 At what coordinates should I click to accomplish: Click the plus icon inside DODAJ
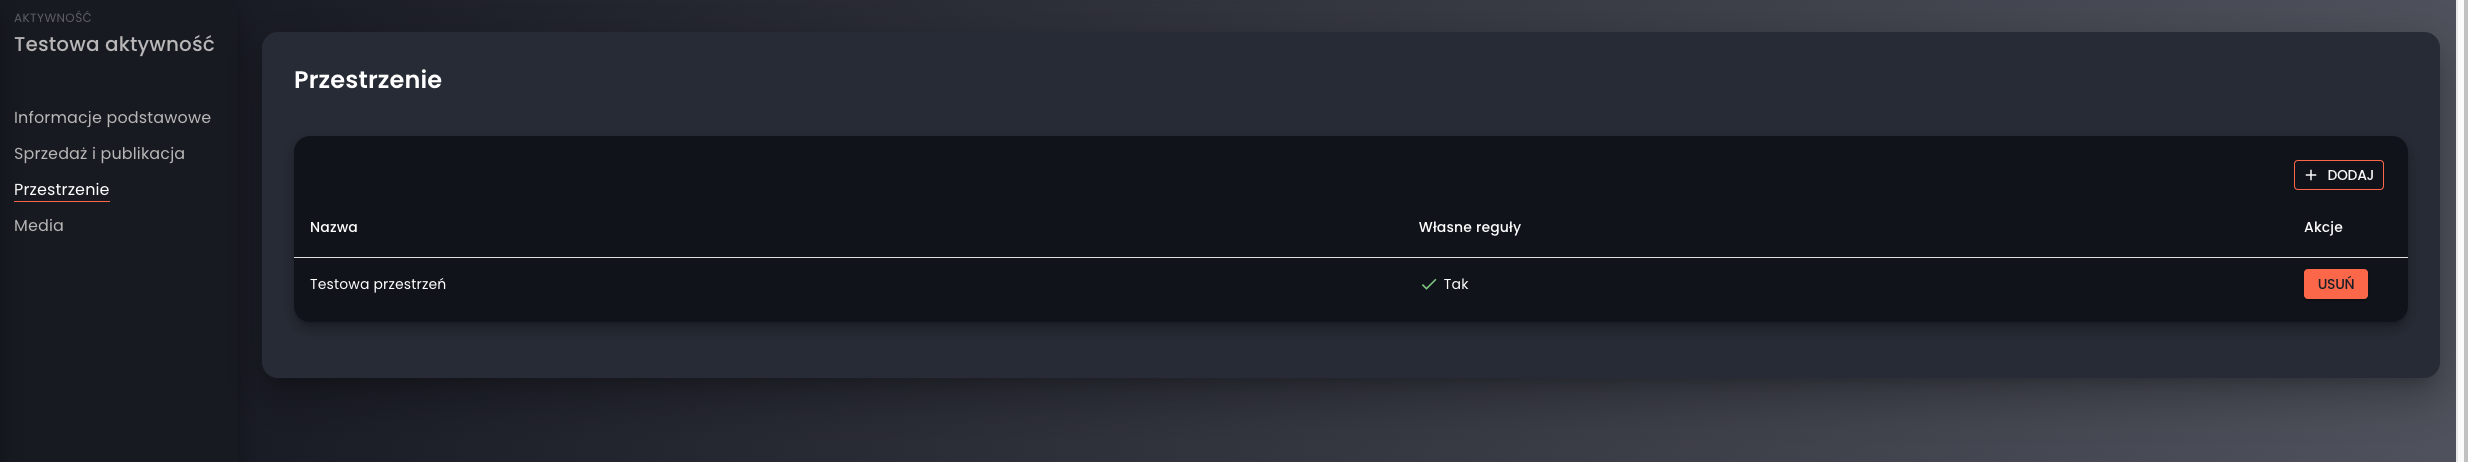(2310, 175)
